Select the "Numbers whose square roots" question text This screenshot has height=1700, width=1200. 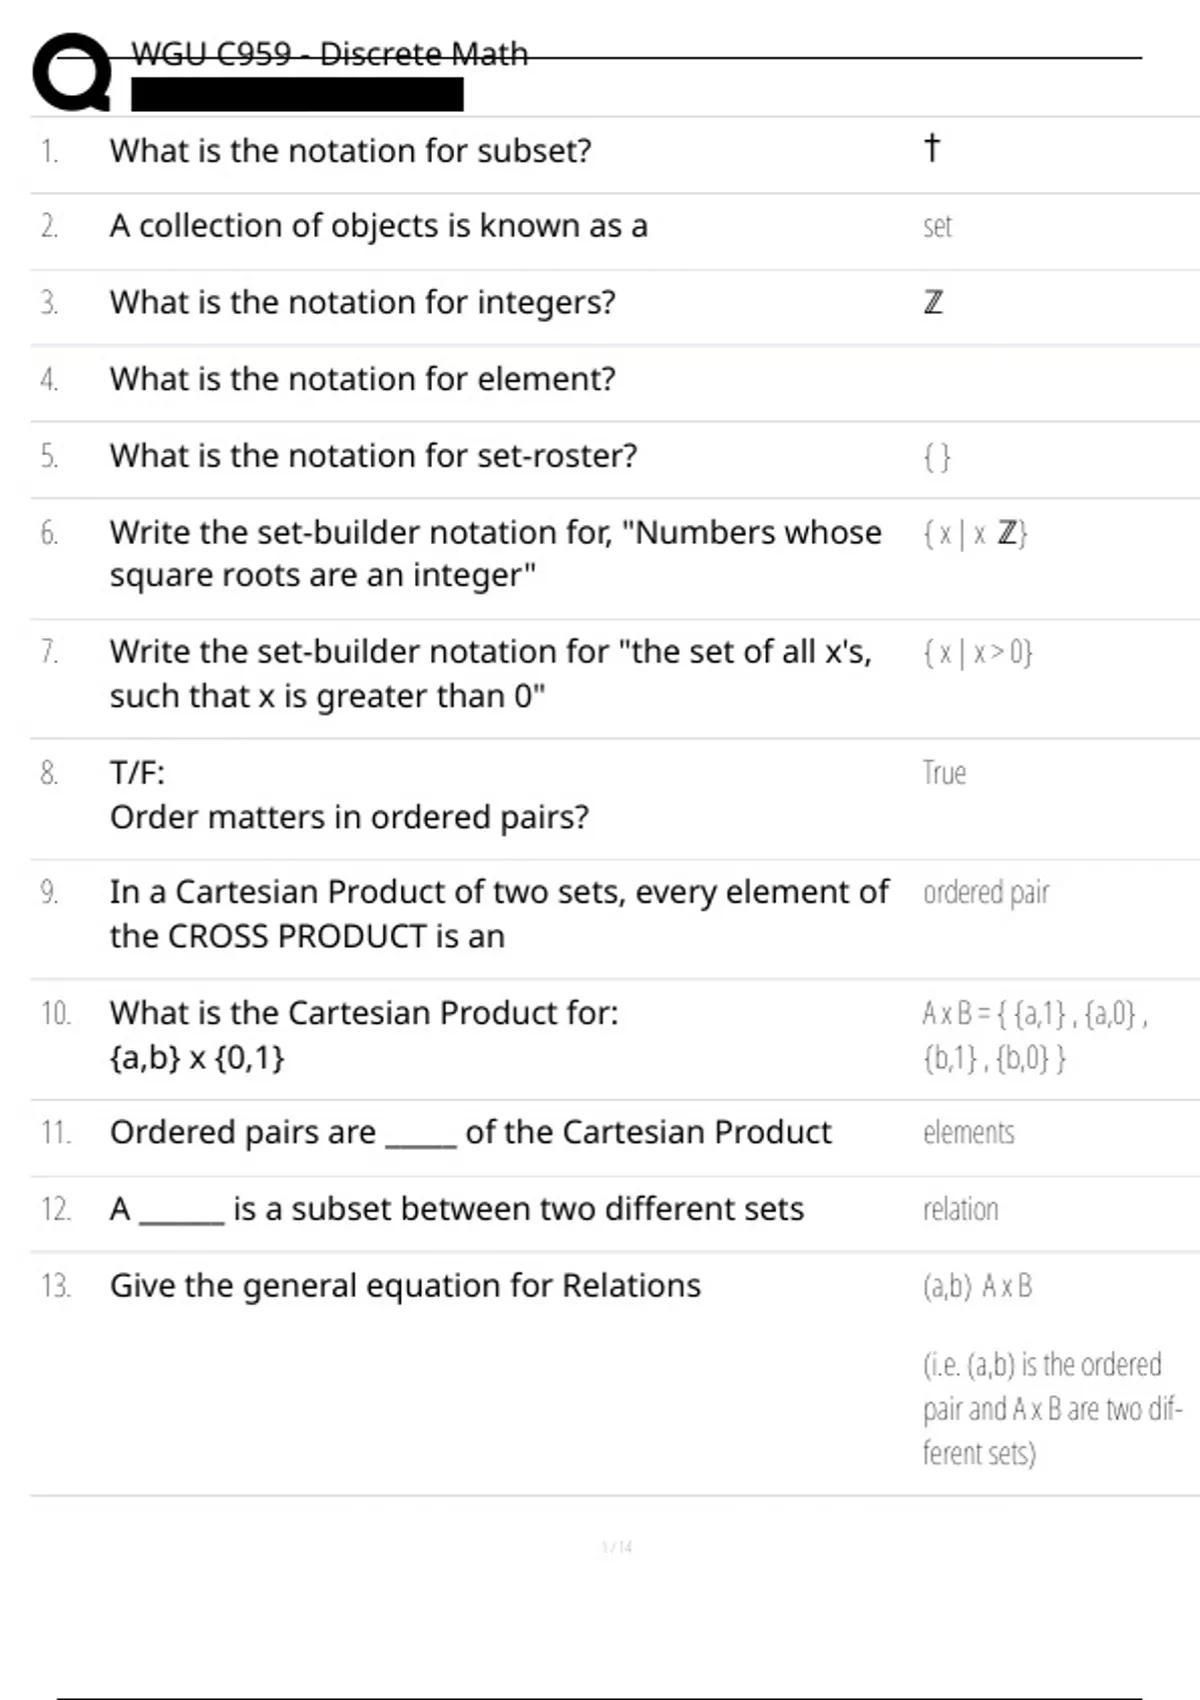495,553
